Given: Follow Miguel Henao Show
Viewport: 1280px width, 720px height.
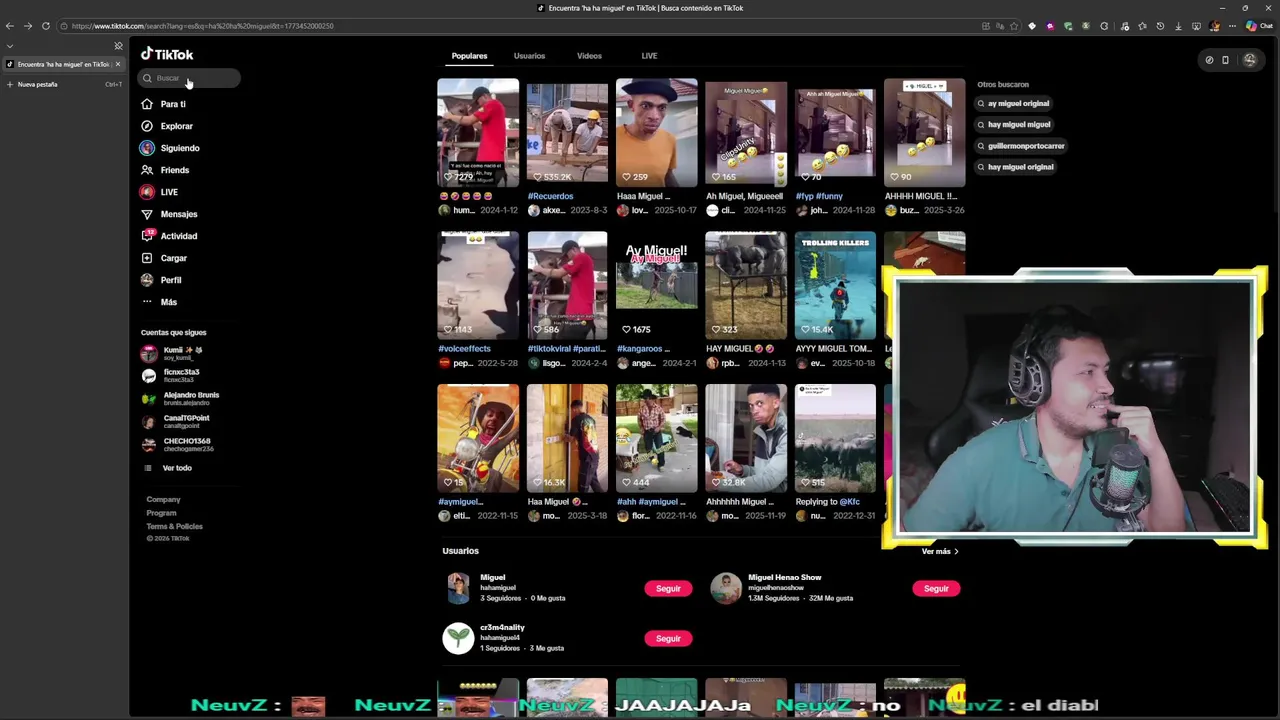Looking at the screenshot, I should click(x=936, y=589).
